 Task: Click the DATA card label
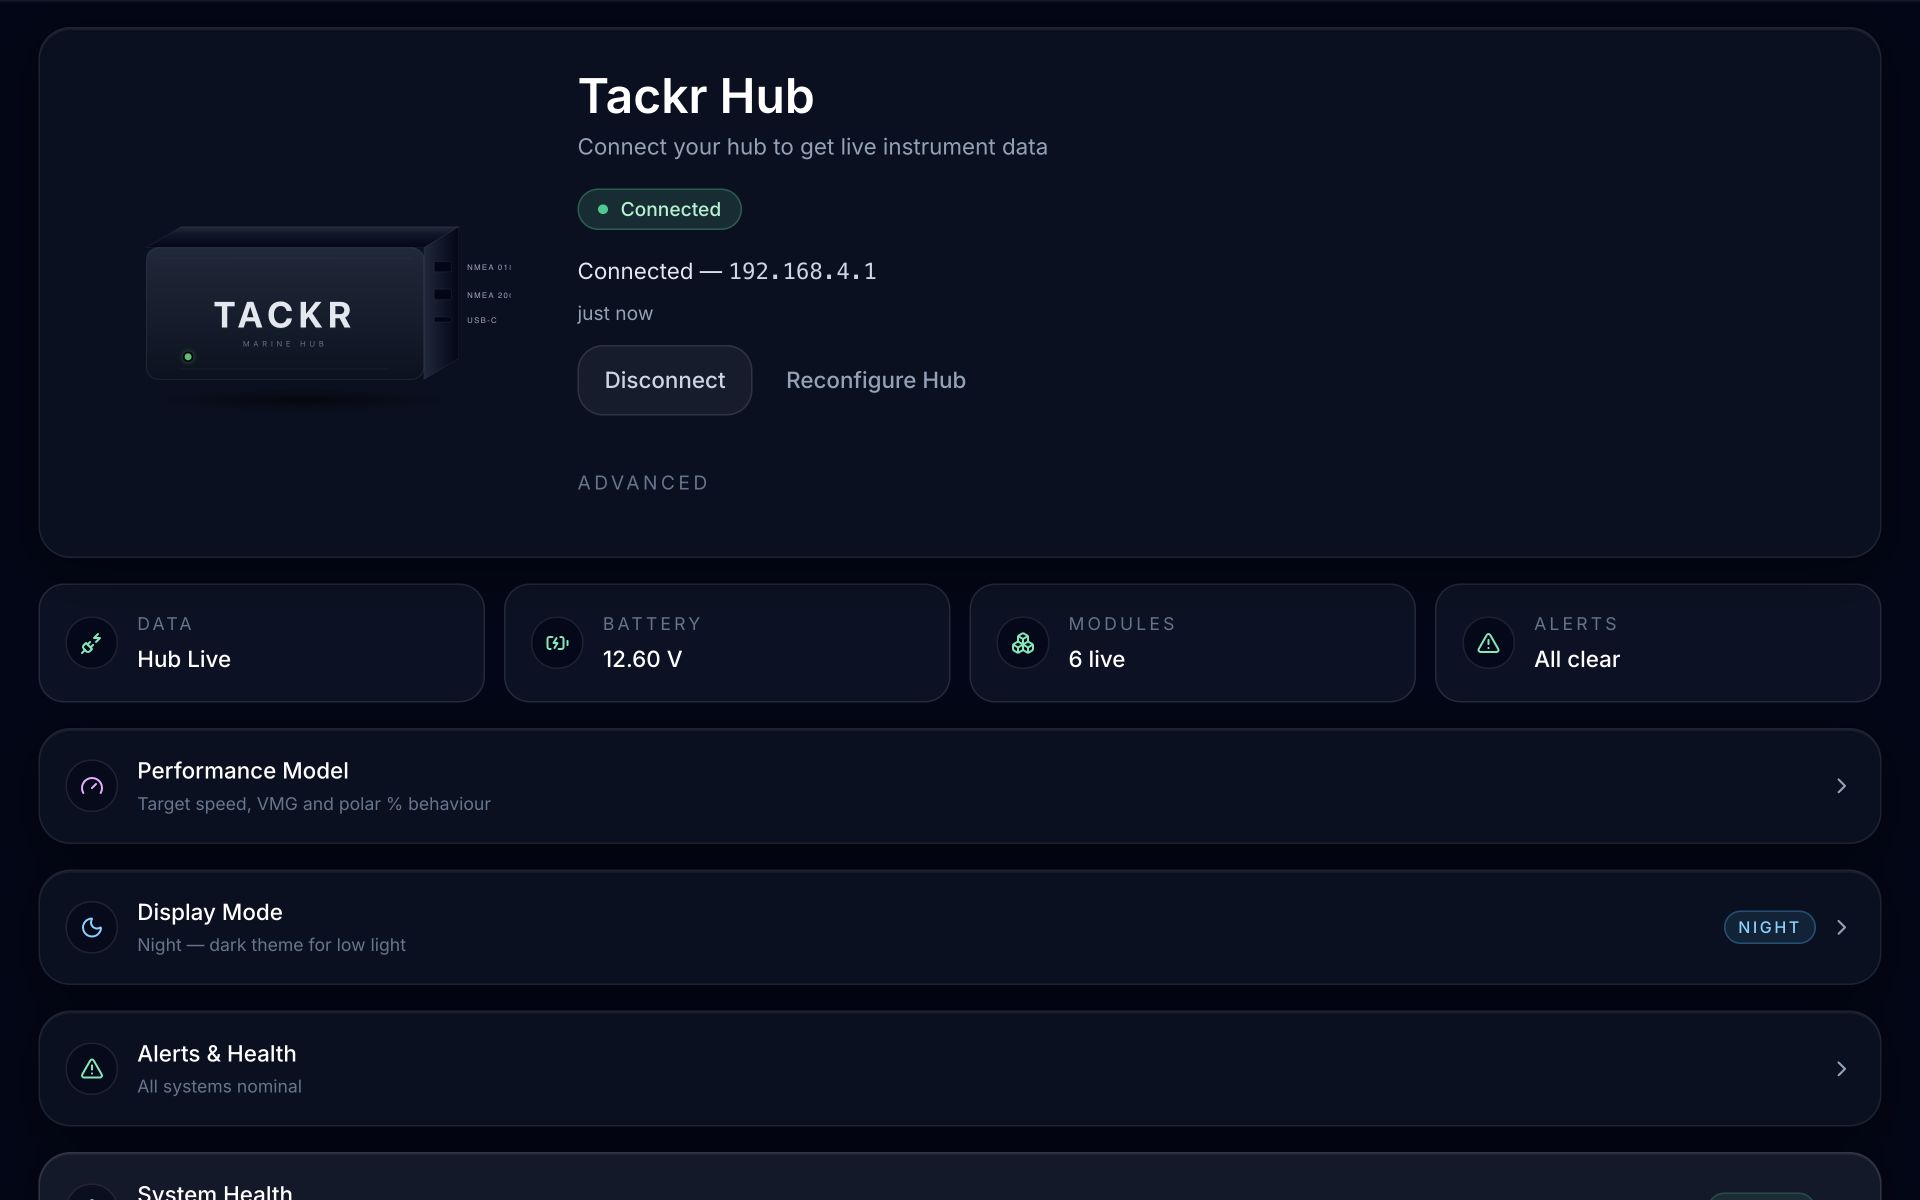(x=165, y=624)
